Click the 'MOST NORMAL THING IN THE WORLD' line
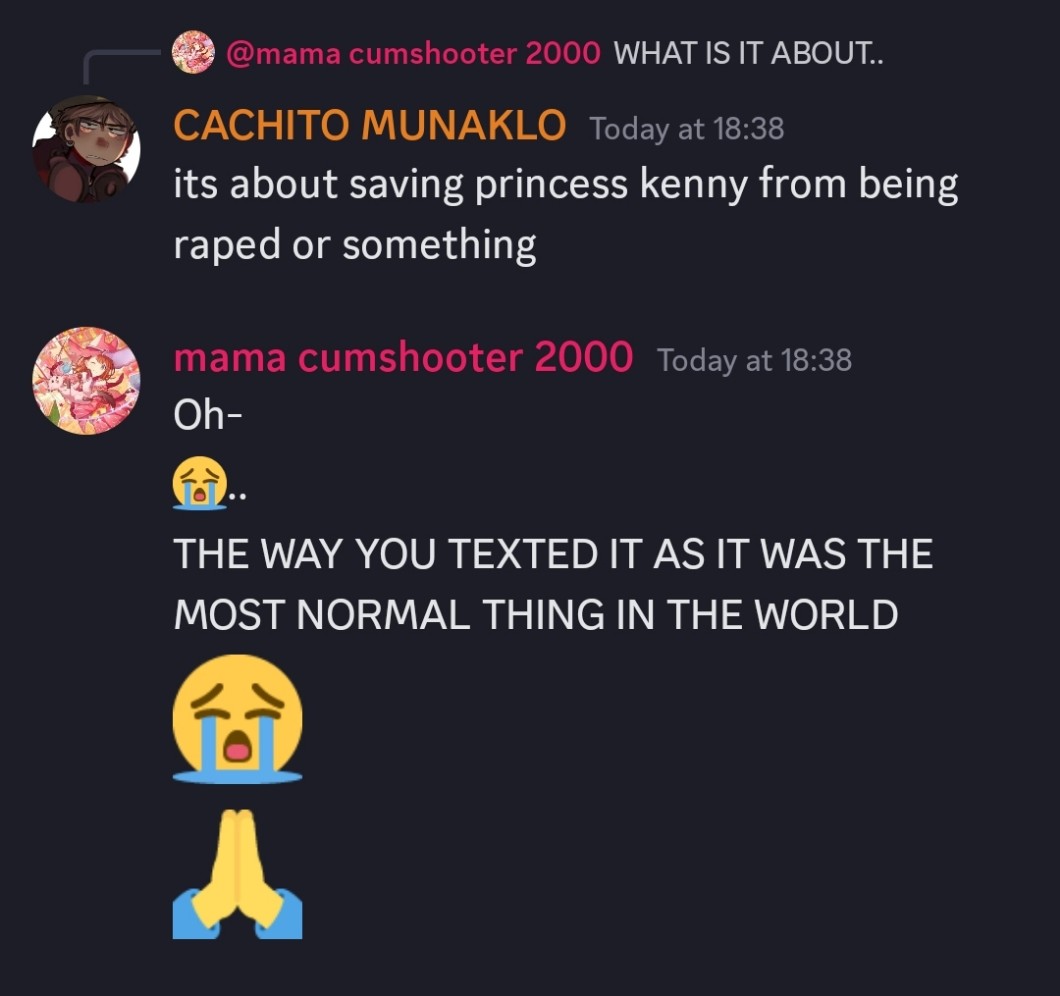 tap(535, 614)
